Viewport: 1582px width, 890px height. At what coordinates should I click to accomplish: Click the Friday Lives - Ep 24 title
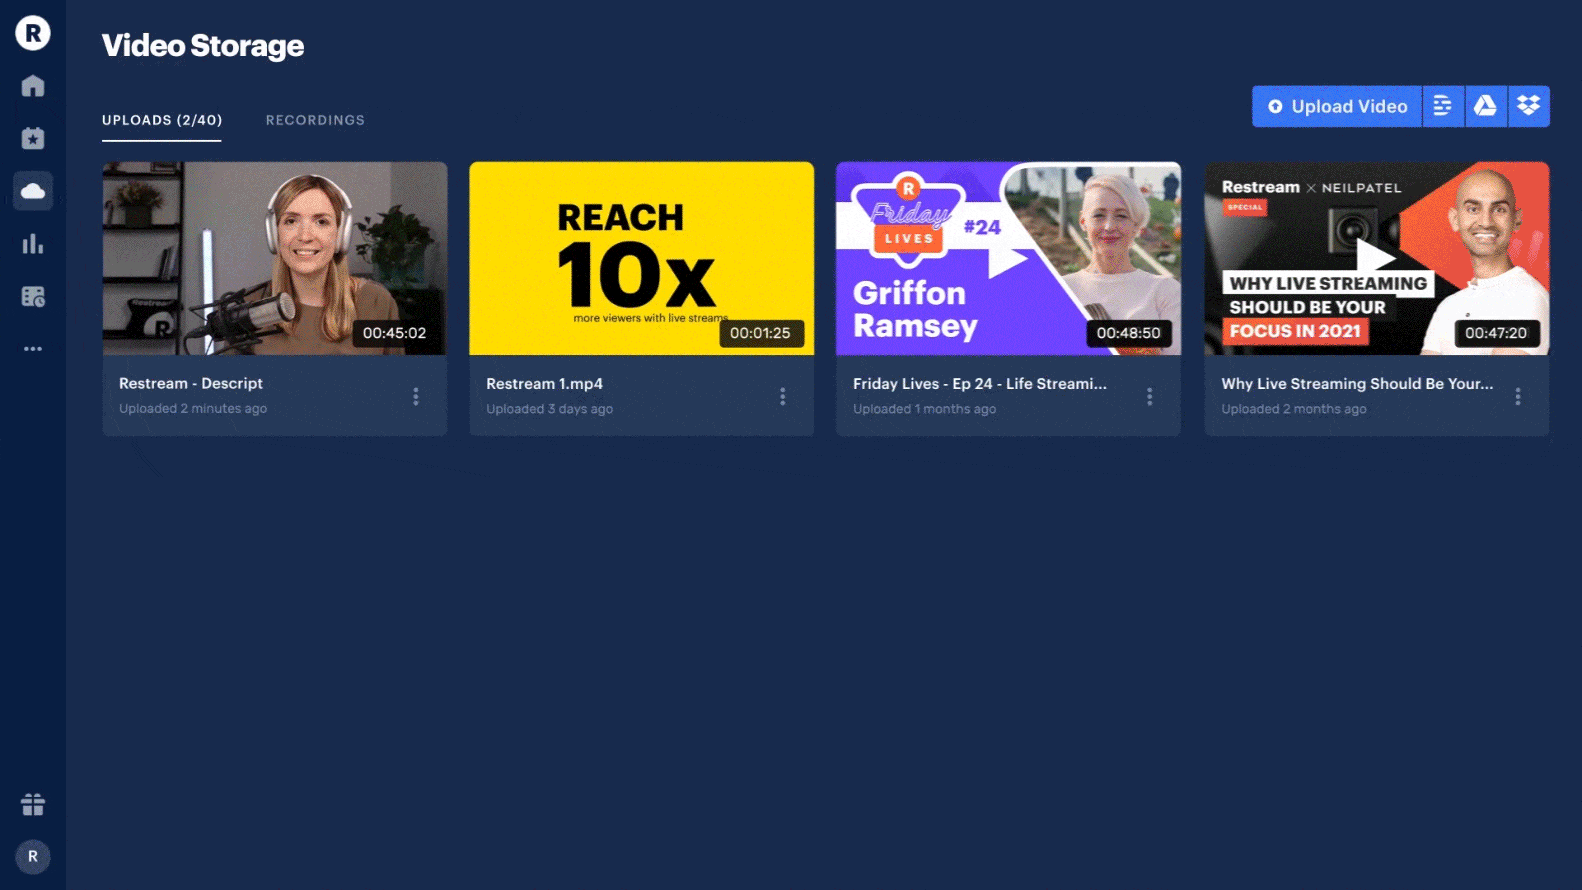(980, 384)
